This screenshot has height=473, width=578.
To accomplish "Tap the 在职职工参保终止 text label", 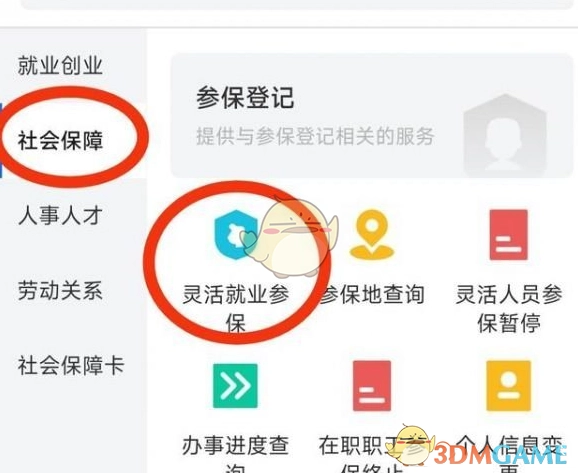I will (372, 453).
